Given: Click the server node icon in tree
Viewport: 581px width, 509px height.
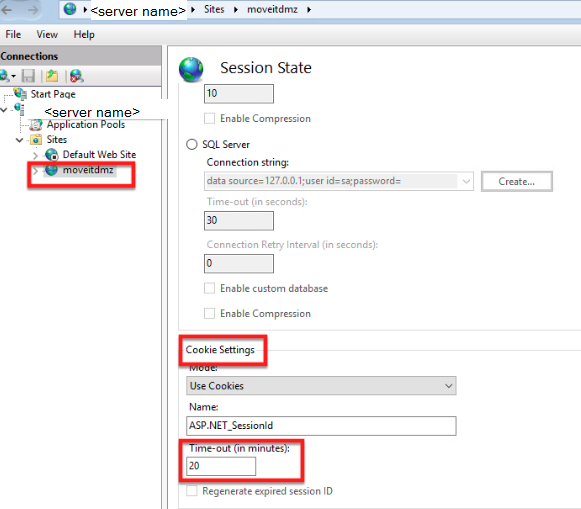Looking at the screenshot, I should click(19, 109).
